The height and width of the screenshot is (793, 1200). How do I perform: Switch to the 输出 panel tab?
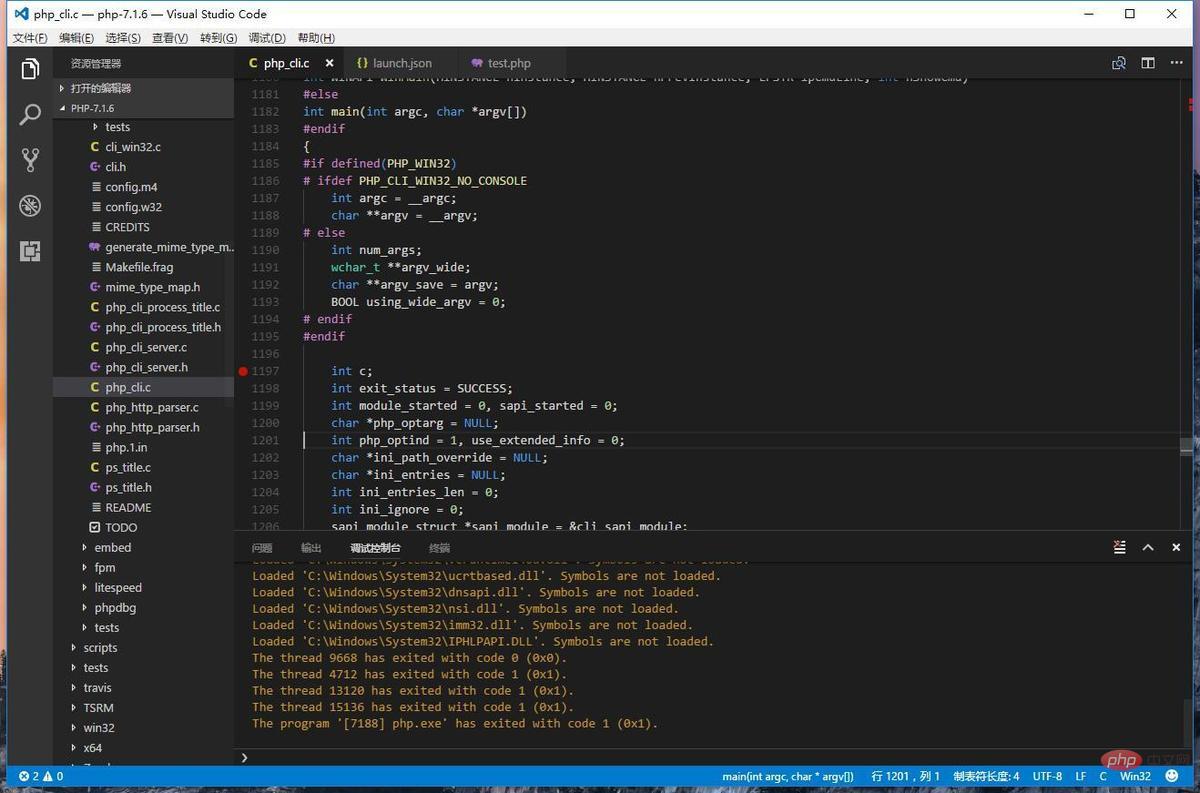point(311,548)
